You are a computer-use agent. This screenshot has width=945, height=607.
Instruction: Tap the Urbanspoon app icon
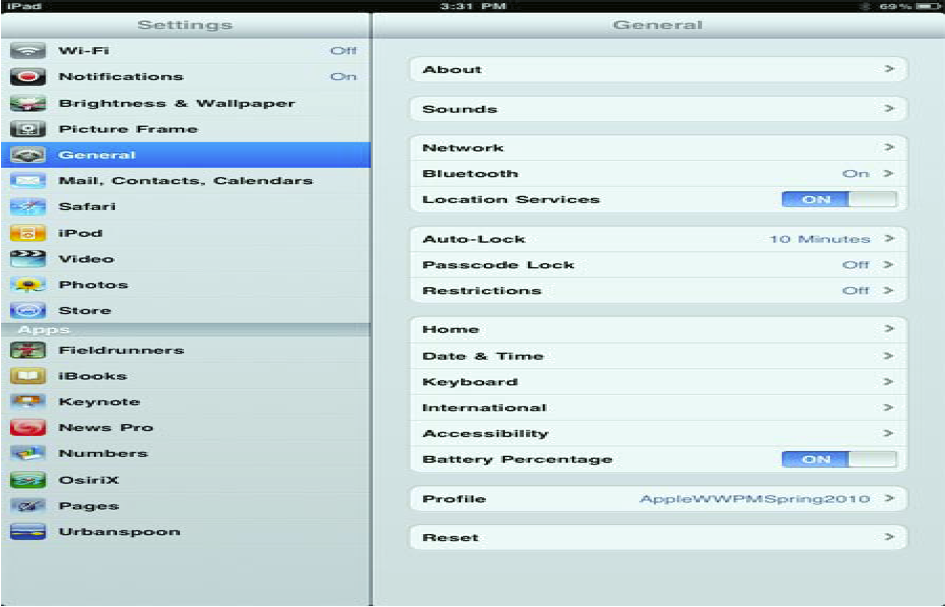28,532
